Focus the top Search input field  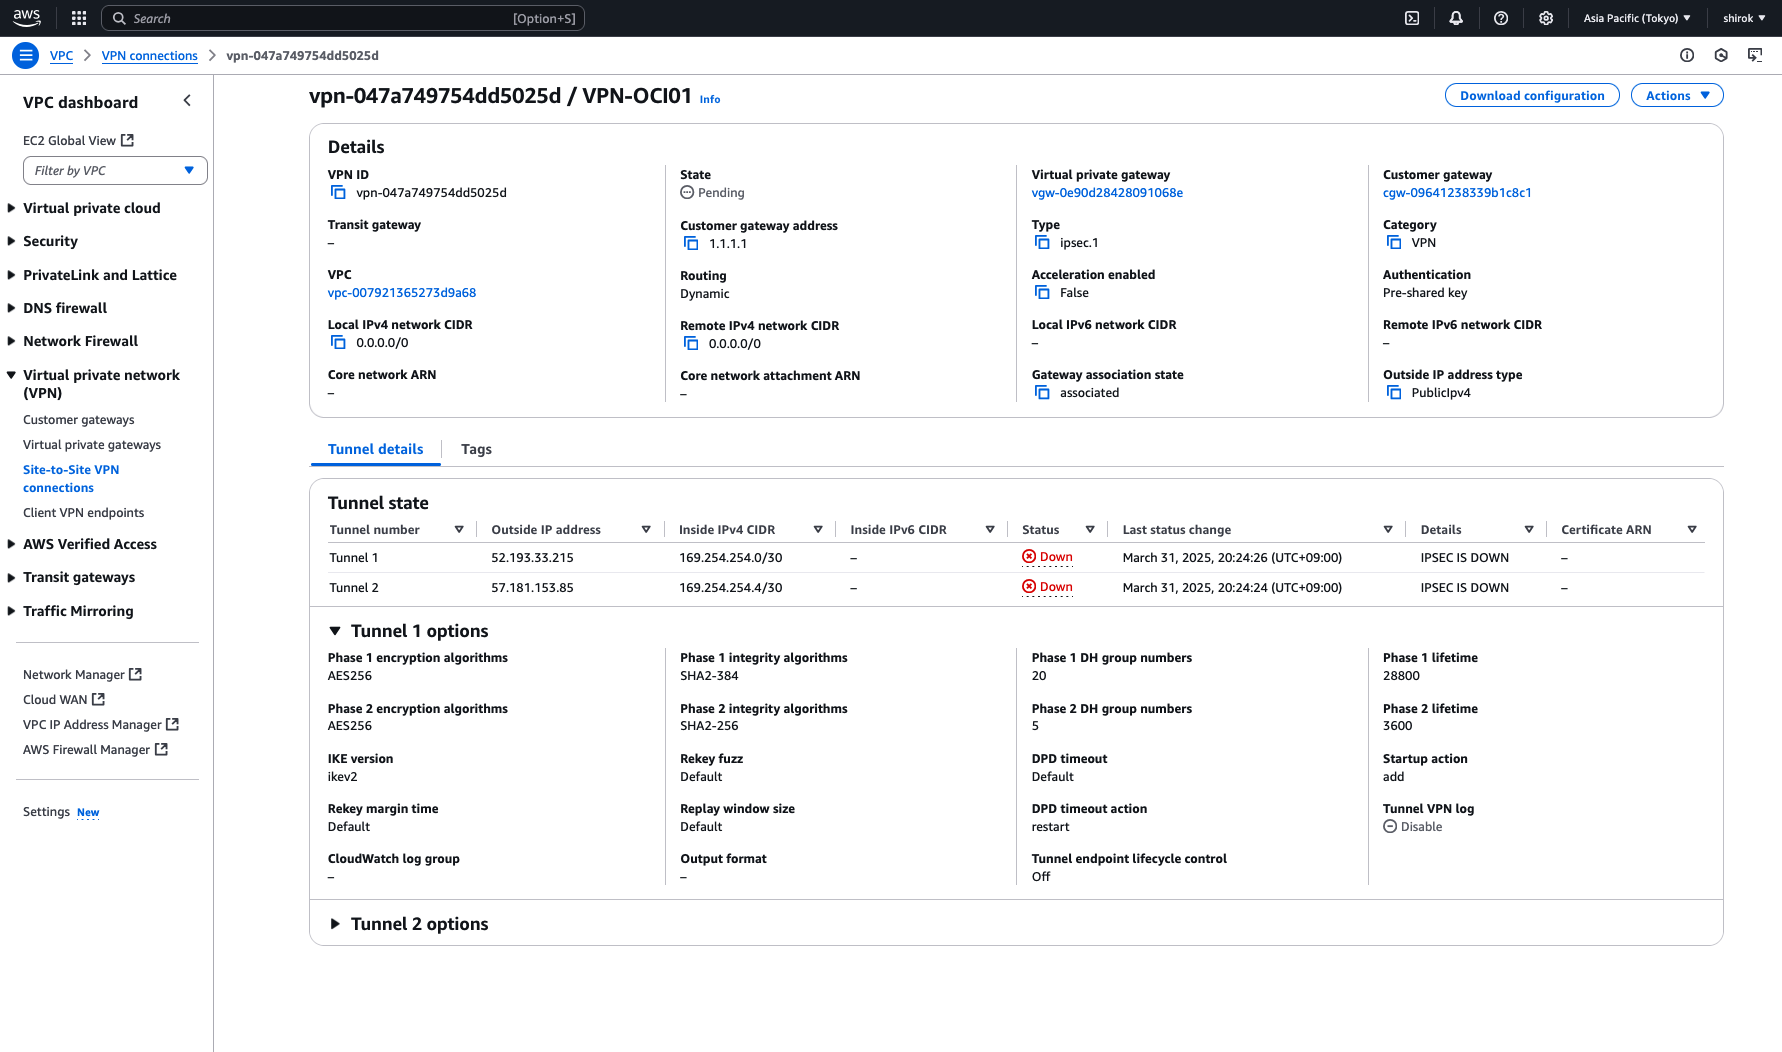(x=343, y=18)
